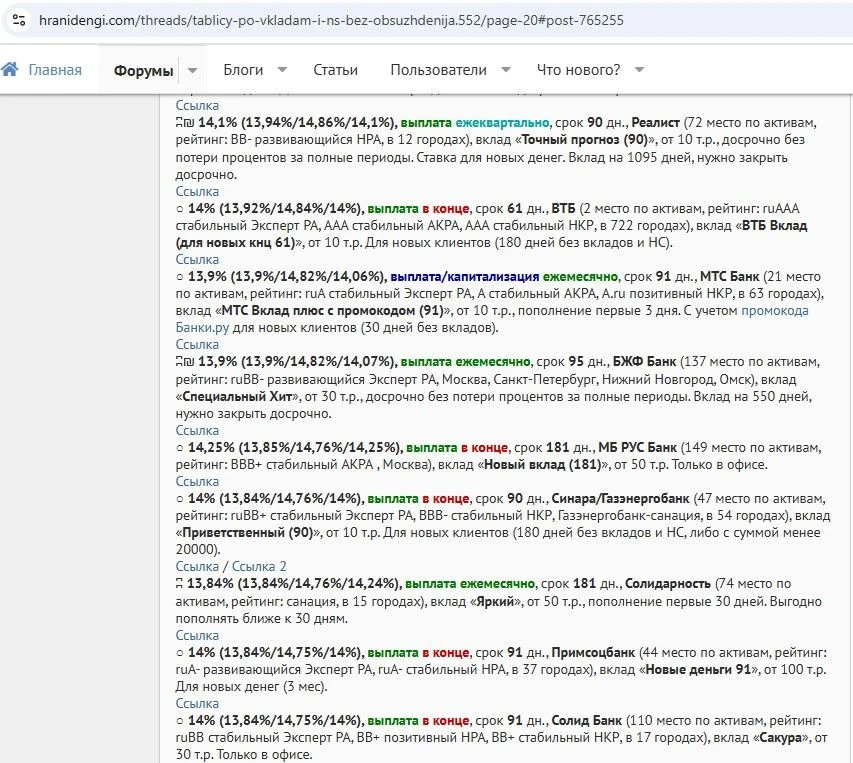Click выплата ежеквартально text in Реалист entry

tap(475, 122)
